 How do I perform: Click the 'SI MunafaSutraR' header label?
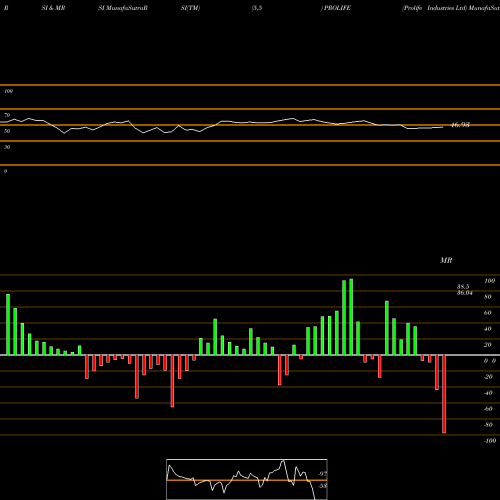coord(123,8)
